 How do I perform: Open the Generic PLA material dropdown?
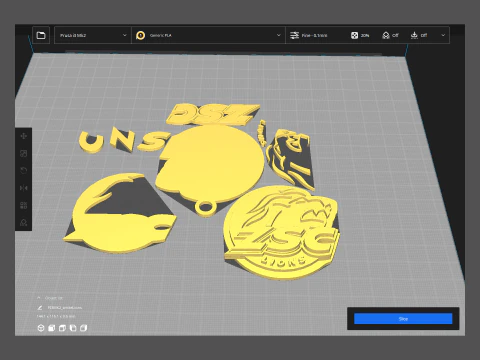tap(209, 35)
